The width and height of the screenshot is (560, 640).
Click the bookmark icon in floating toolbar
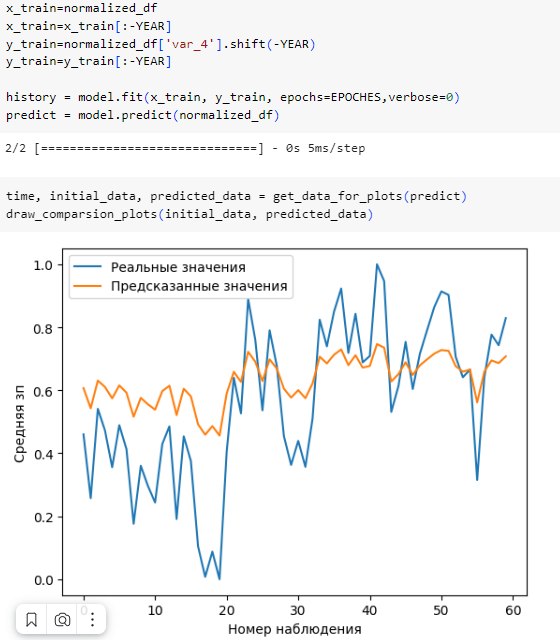[31, 620]
